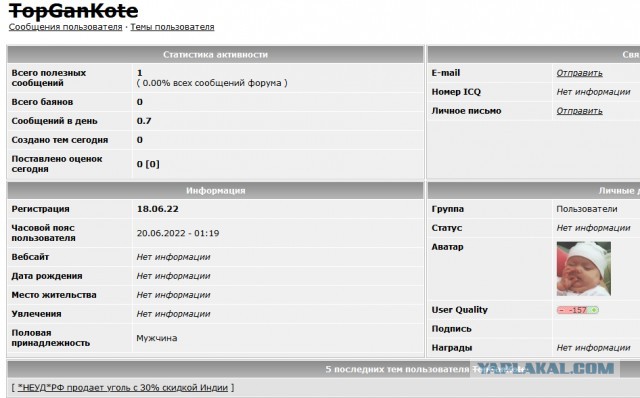The height and width of the screenshot is (398, 640).
Task: Click 'Нет информации' next to Увлечения
Action: pos(173,314)
